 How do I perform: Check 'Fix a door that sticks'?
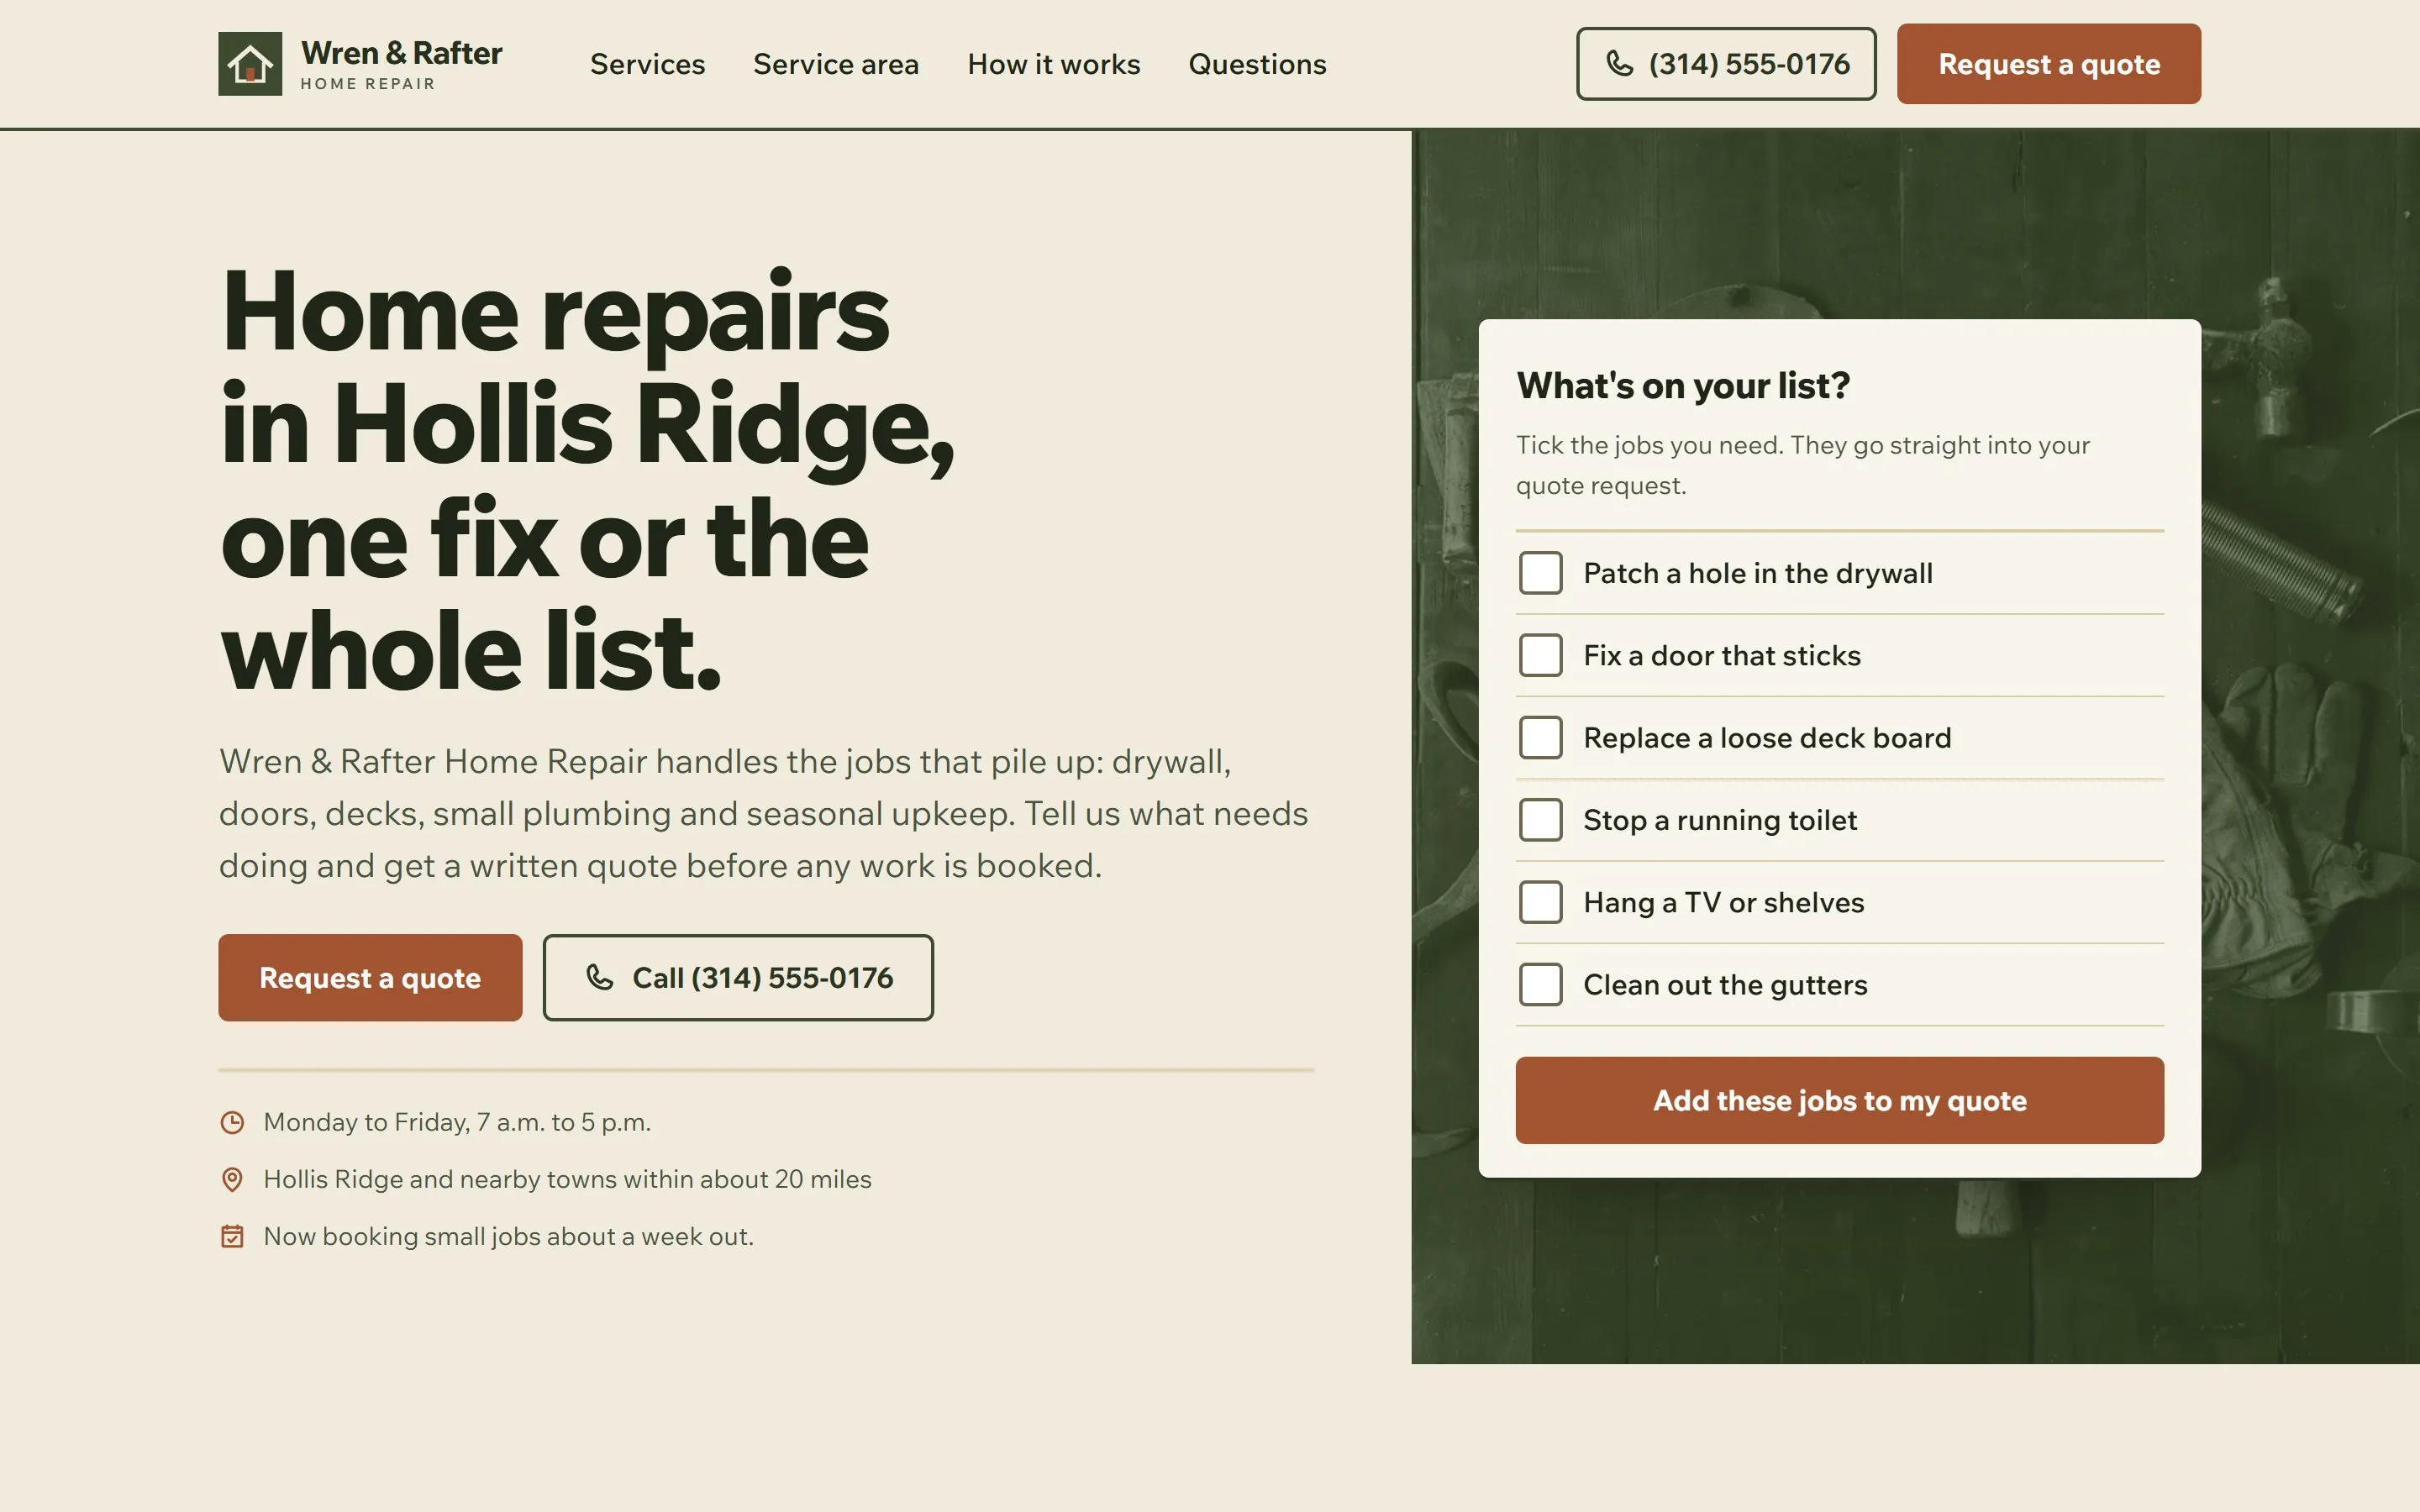[x=1540, y=655]
